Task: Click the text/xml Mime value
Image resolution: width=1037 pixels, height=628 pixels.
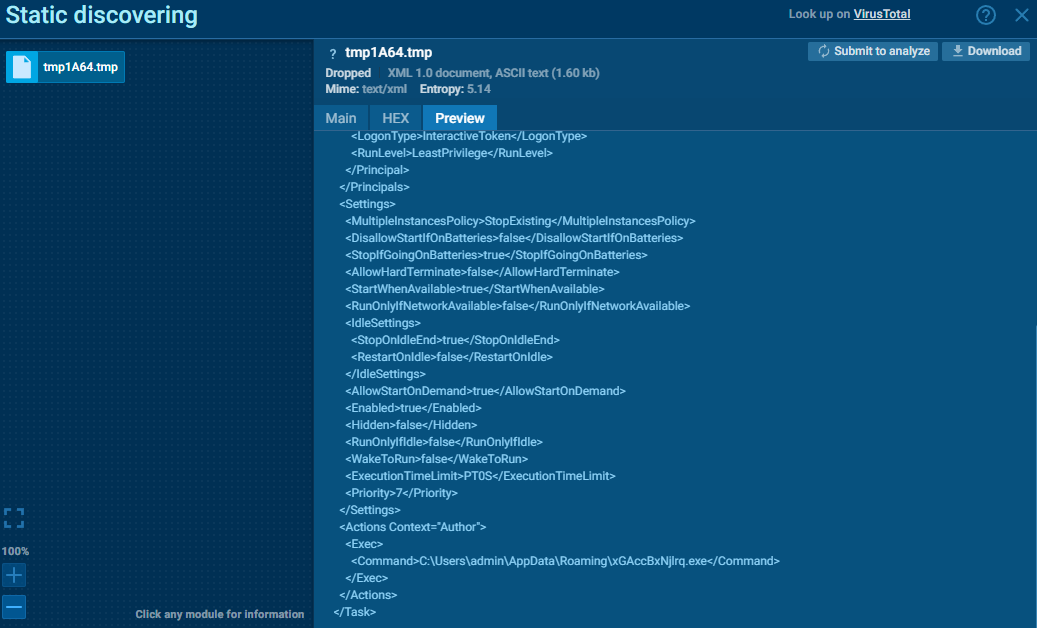Action: 386,89
